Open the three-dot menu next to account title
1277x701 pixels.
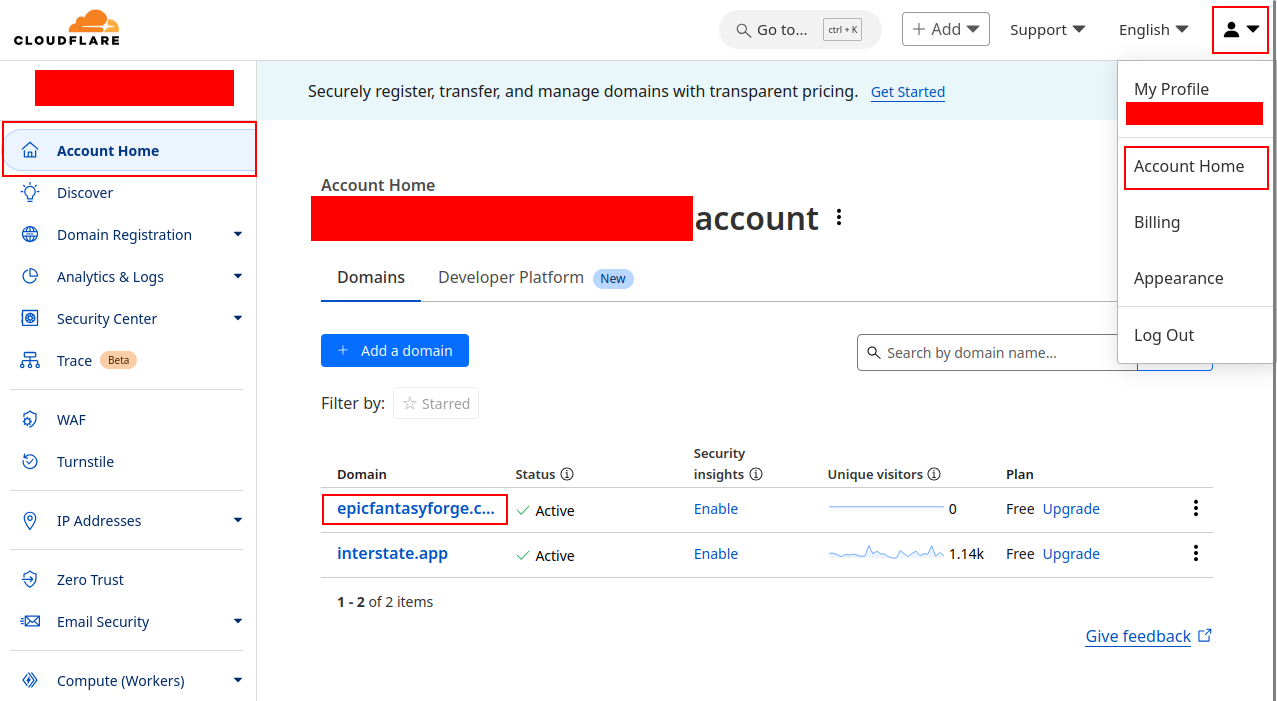(x=839, y=217)
